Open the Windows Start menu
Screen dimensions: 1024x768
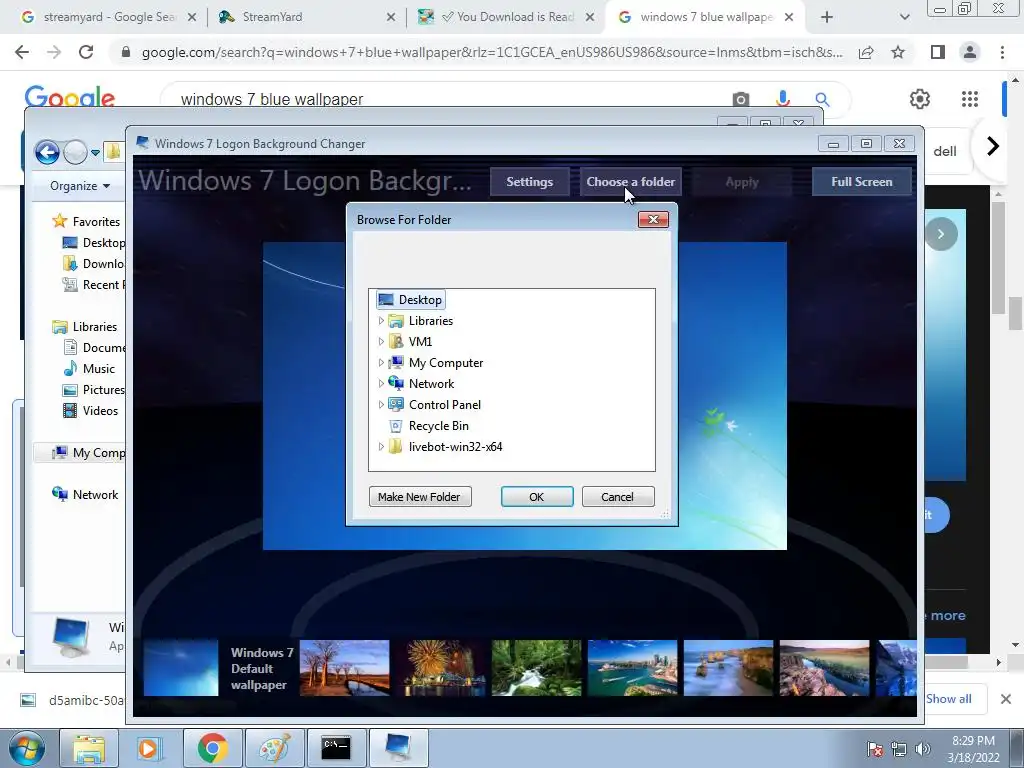point(26,748)
